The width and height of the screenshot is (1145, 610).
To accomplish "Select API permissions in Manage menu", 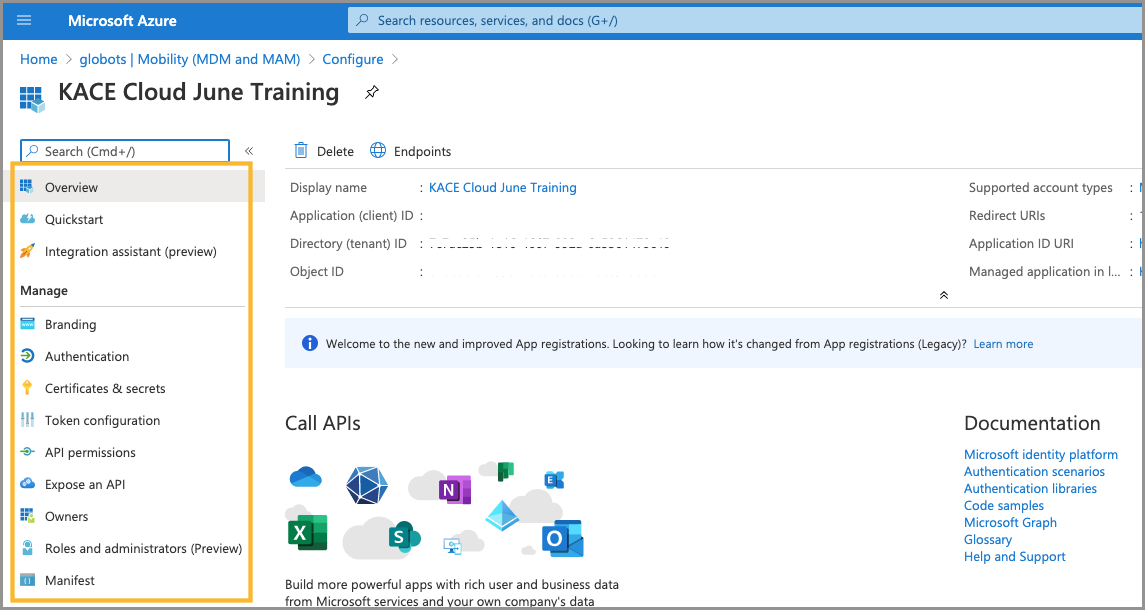I will pos(90,452).
